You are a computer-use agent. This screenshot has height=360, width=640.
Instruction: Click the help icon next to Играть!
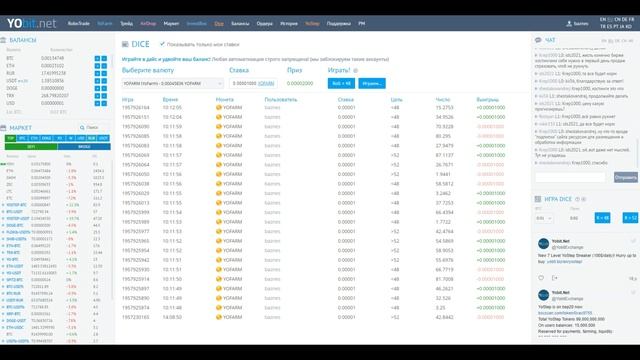pyautogui.click(x=356, y=71)
